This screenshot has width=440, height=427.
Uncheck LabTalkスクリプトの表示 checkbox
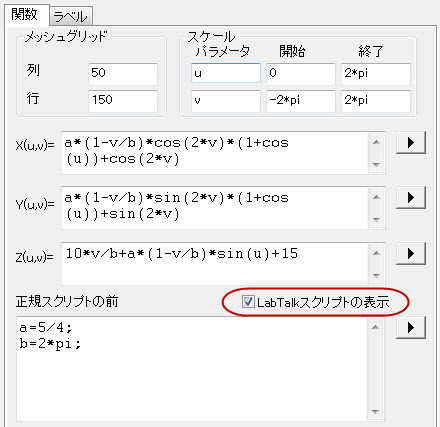coord(248,302)
